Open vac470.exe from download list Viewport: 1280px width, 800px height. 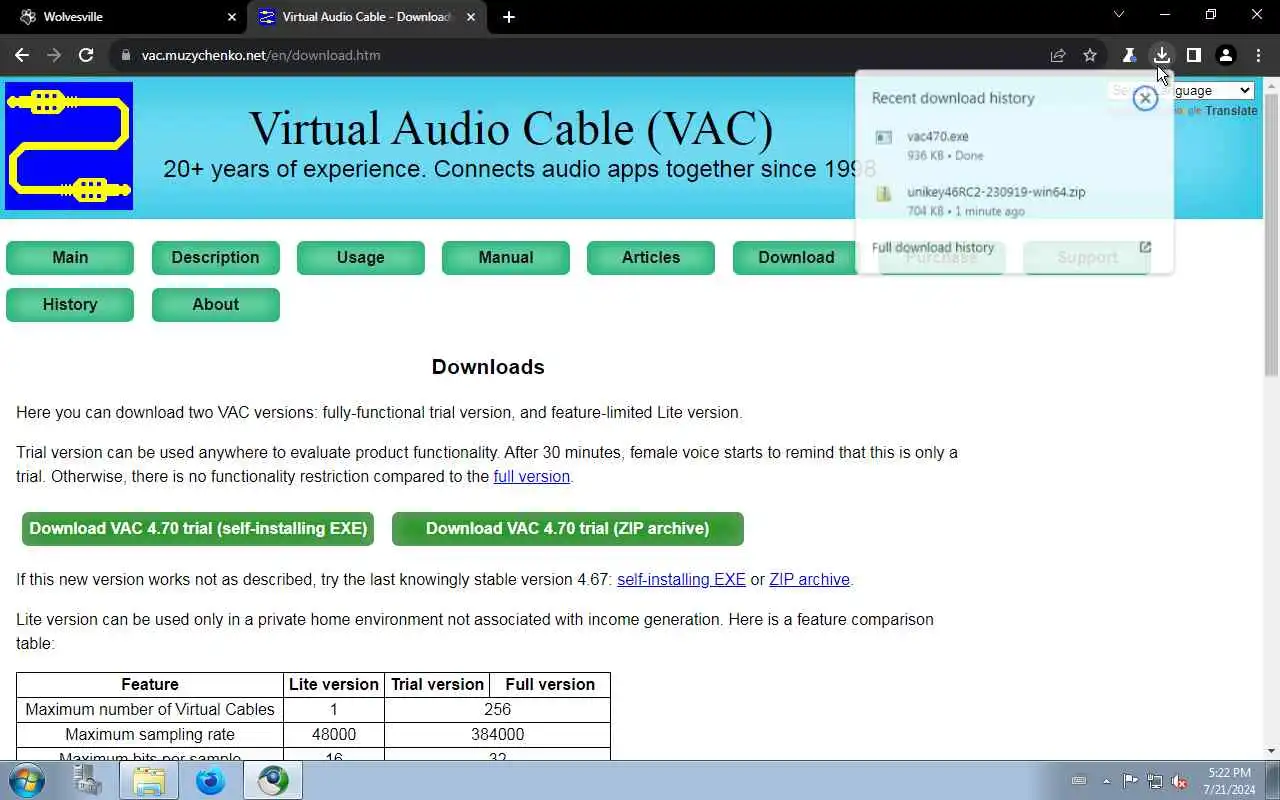[x=1013, y=145]
